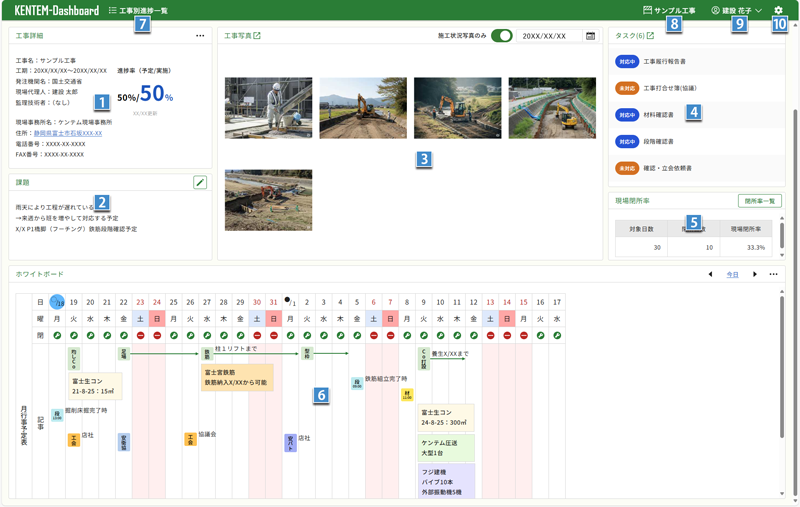Go to next period on whiteboard

(x=755, y=274)
